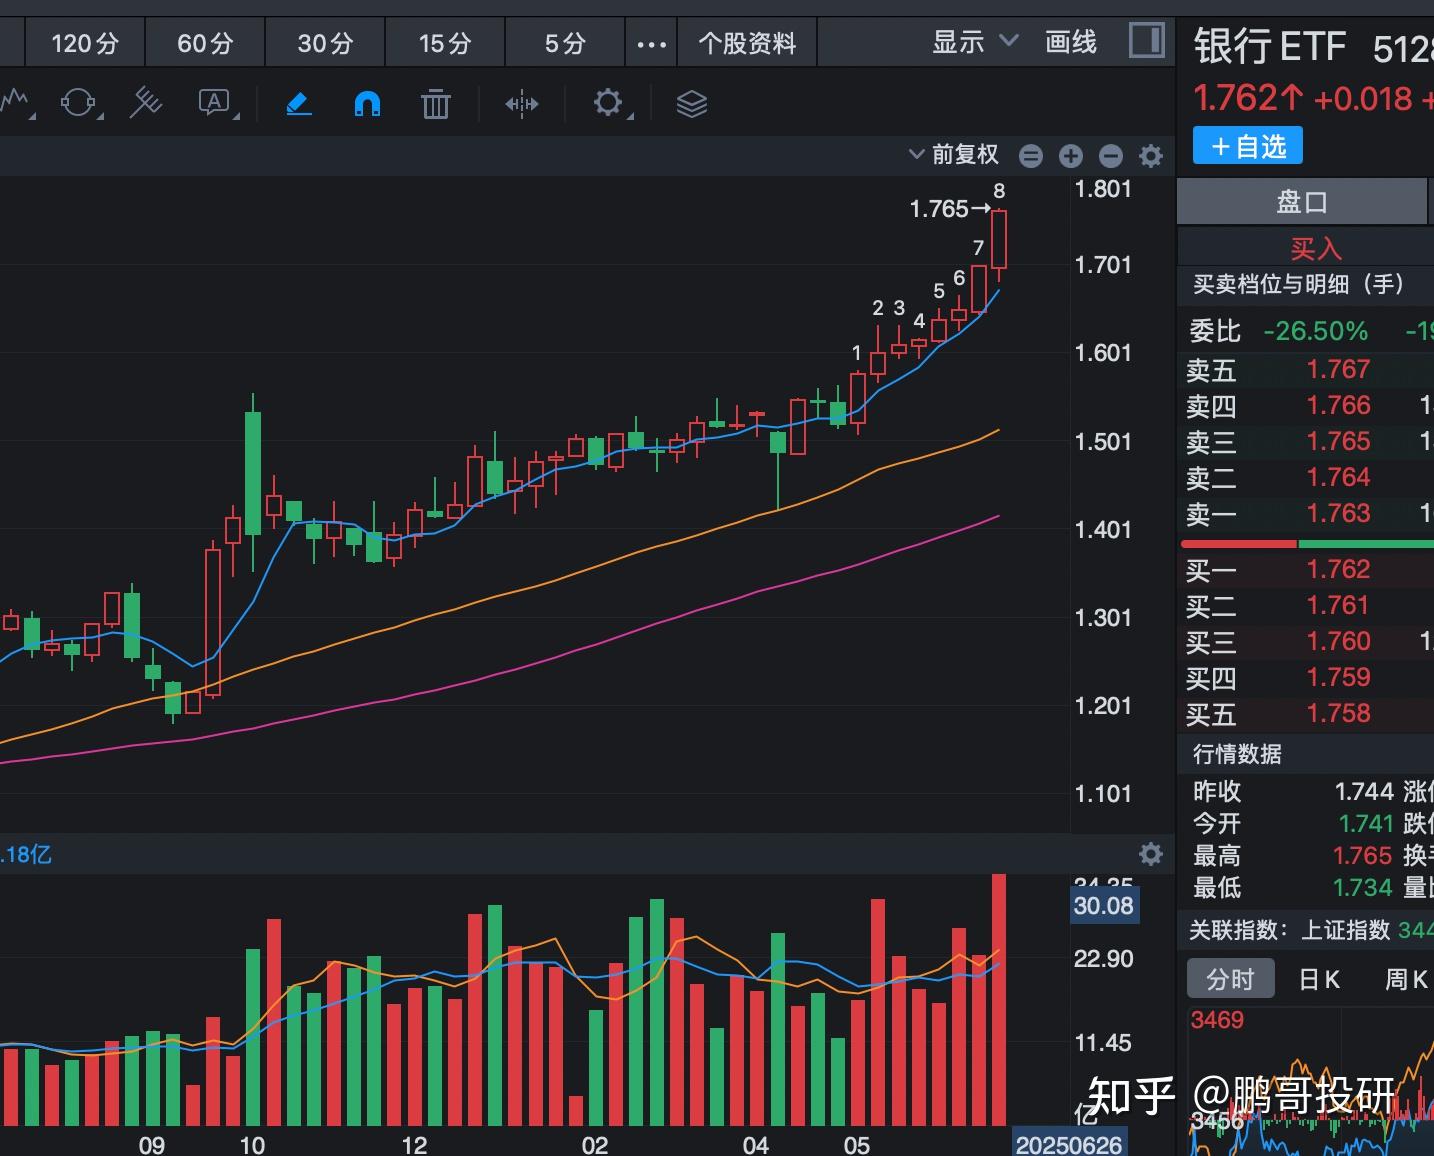
Task: Click the trash icon to delete drawings
Action: coord(435,104)
